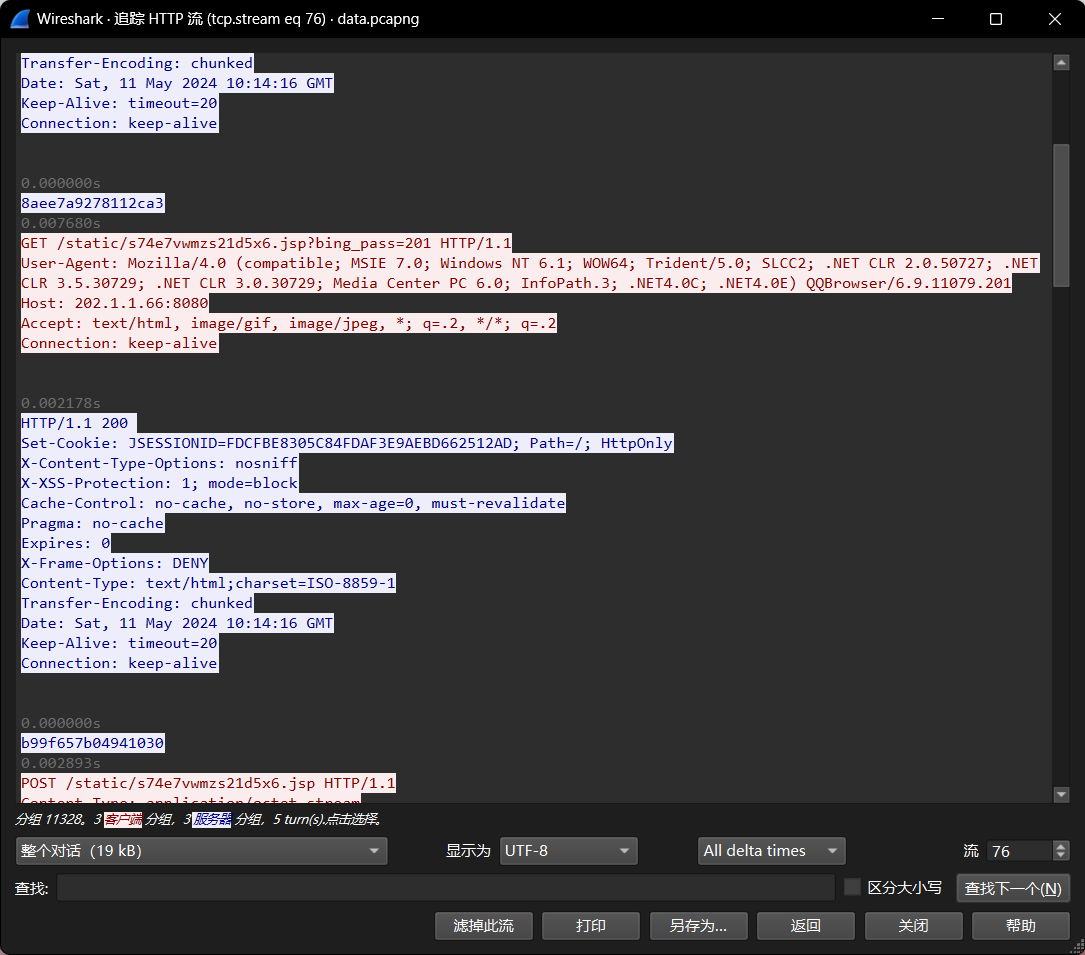The height and width of the screenshot is (955, 1085).
Task: Click the 0.007680s delta time label
Action: [x=61, y=223]
